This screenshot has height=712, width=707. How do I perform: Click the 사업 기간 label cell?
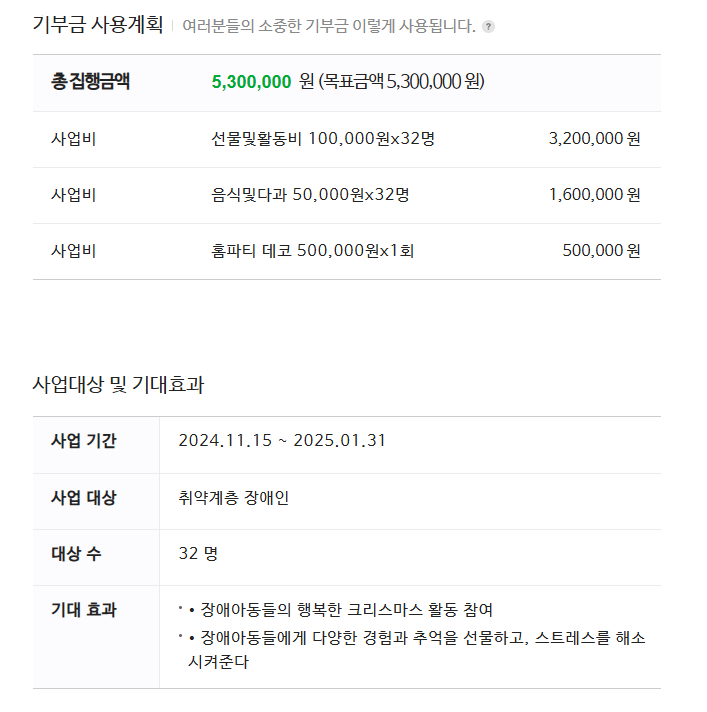[x=96, y=445]
